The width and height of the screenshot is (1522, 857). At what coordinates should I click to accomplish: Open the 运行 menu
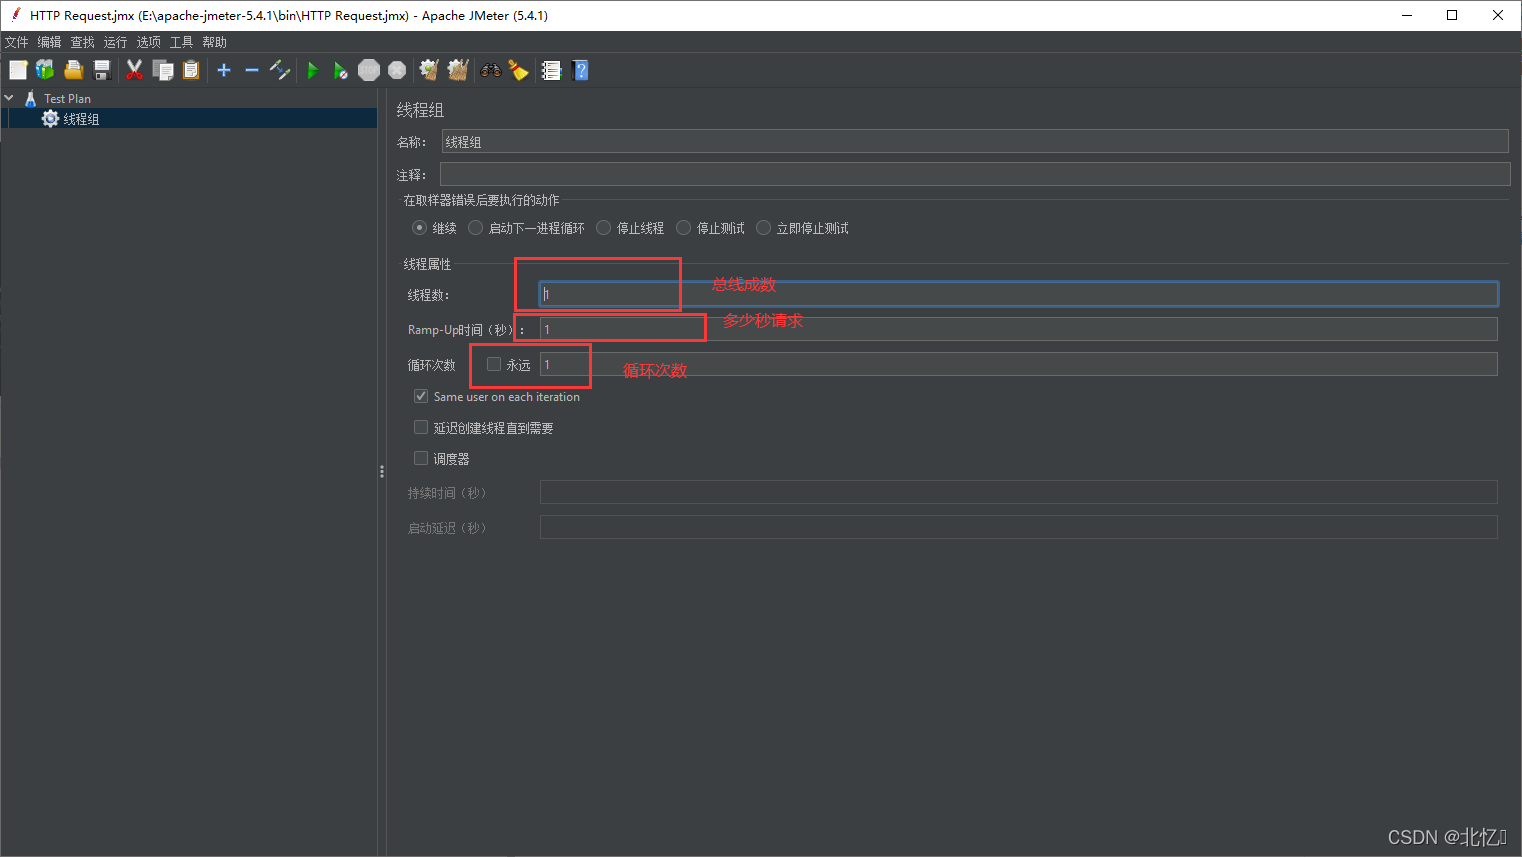point(116,42)
